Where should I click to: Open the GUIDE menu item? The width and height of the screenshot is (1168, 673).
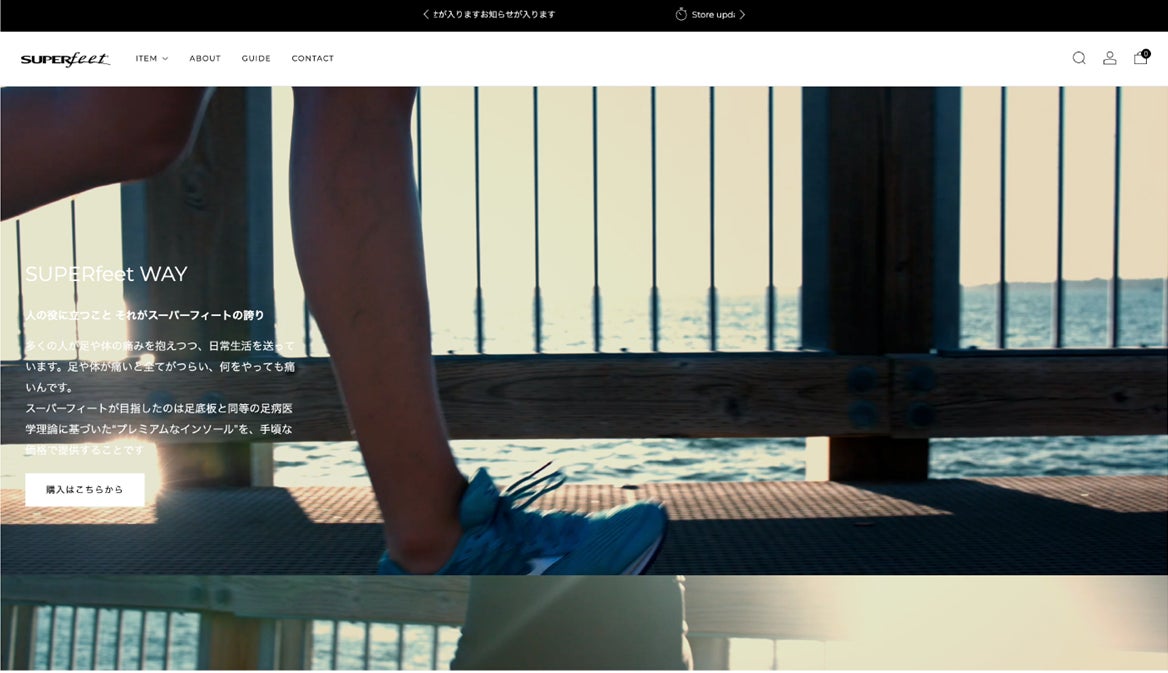[x=256, y=58]
